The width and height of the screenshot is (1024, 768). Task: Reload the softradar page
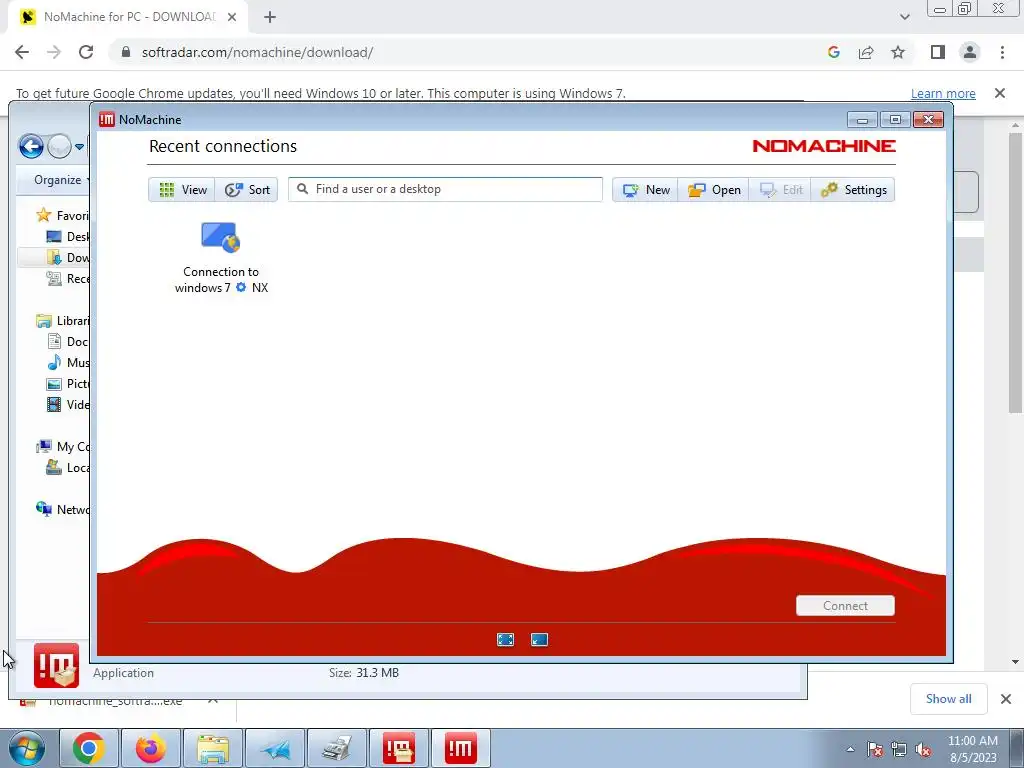[86, 52]
